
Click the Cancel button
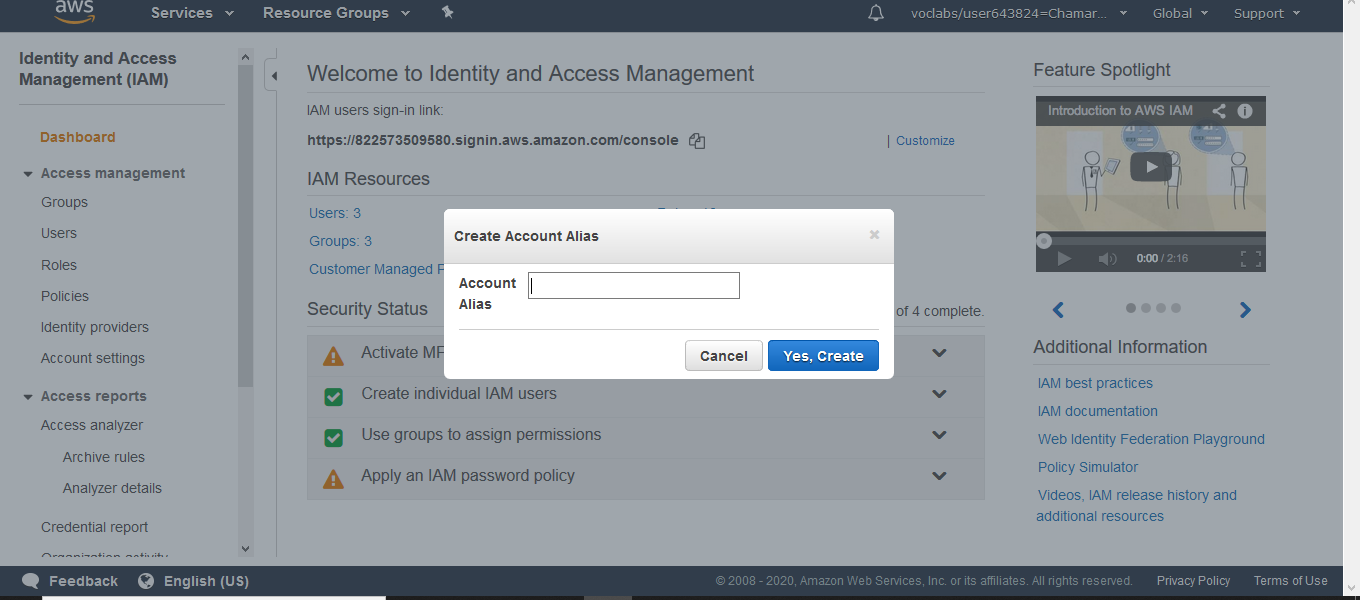click(x=724, y=356)
